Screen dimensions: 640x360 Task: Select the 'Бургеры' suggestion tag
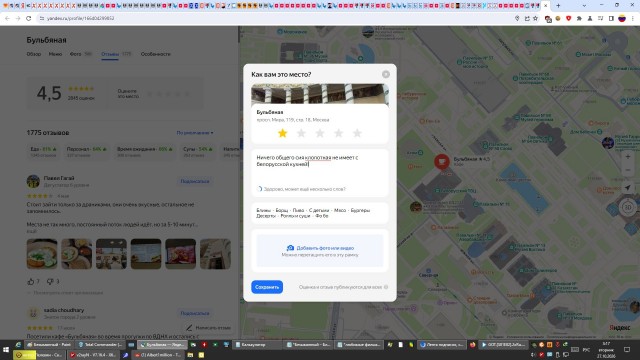tap(360, 210)
